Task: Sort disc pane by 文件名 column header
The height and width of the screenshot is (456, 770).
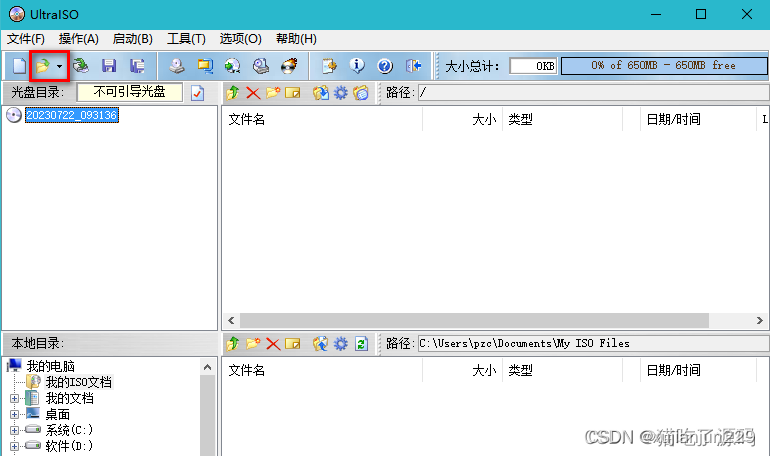Action: coord(322,119)
